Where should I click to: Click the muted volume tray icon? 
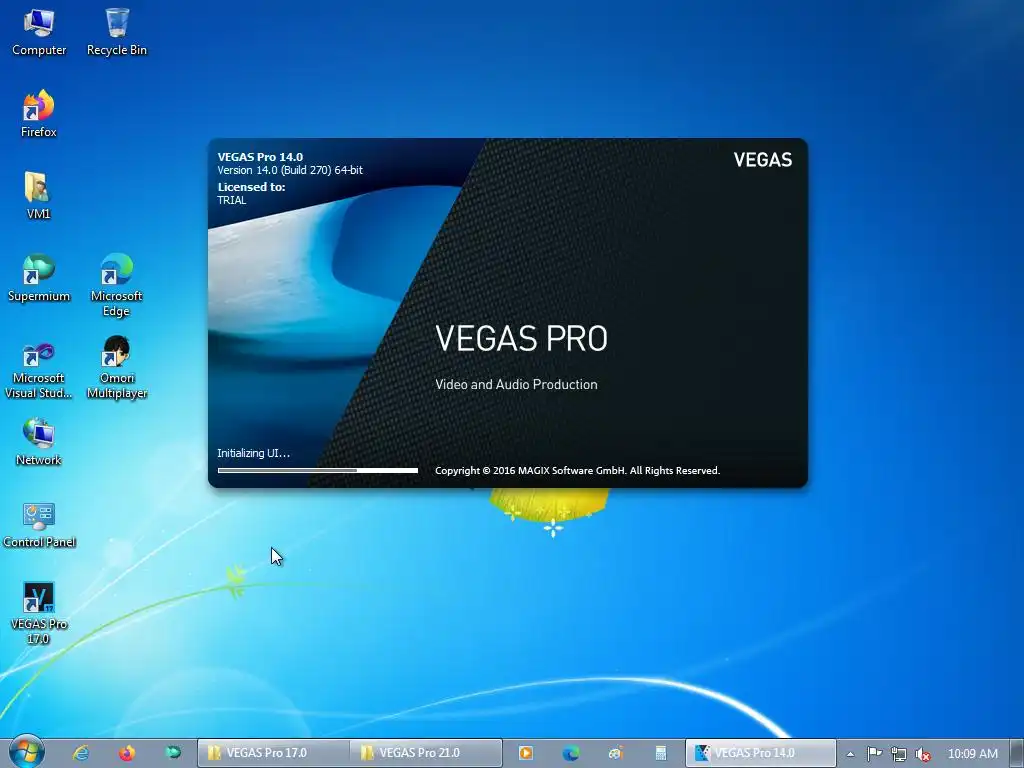923,754
